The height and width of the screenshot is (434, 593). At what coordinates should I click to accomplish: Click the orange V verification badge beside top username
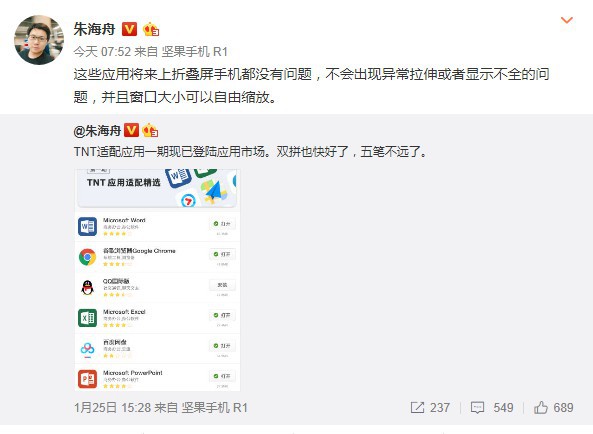(x=129, y=29)
